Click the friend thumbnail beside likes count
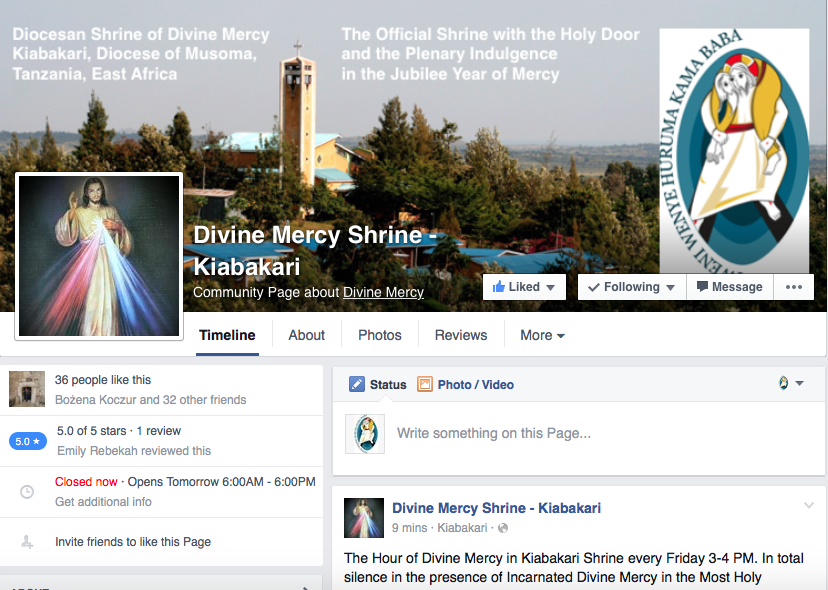This screenshot has width=828, height=590. pyautogui.click(x=27, y=389)
